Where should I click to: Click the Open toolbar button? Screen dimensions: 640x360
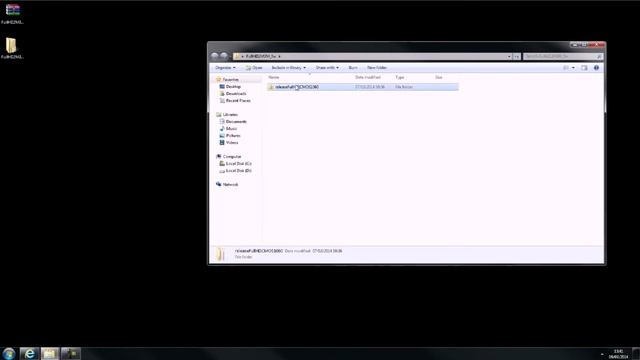point(254,68)
